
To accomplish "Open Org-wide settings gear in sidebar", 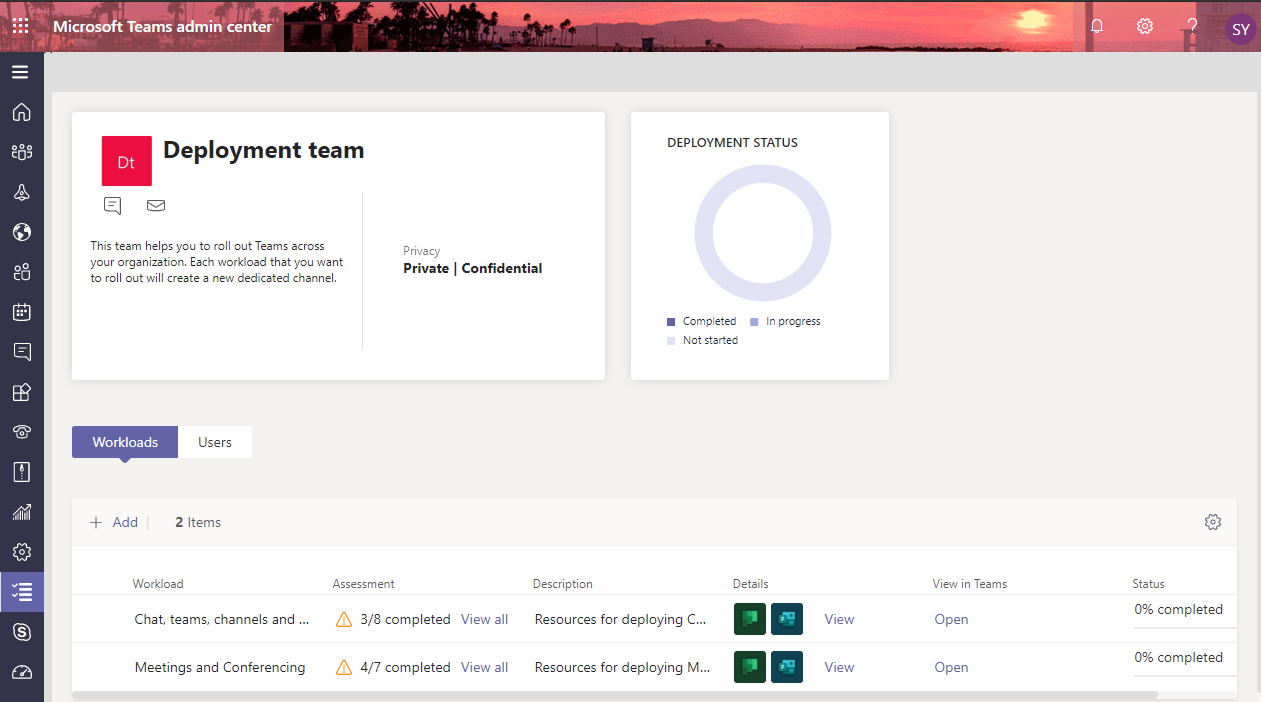I will 21,552.
